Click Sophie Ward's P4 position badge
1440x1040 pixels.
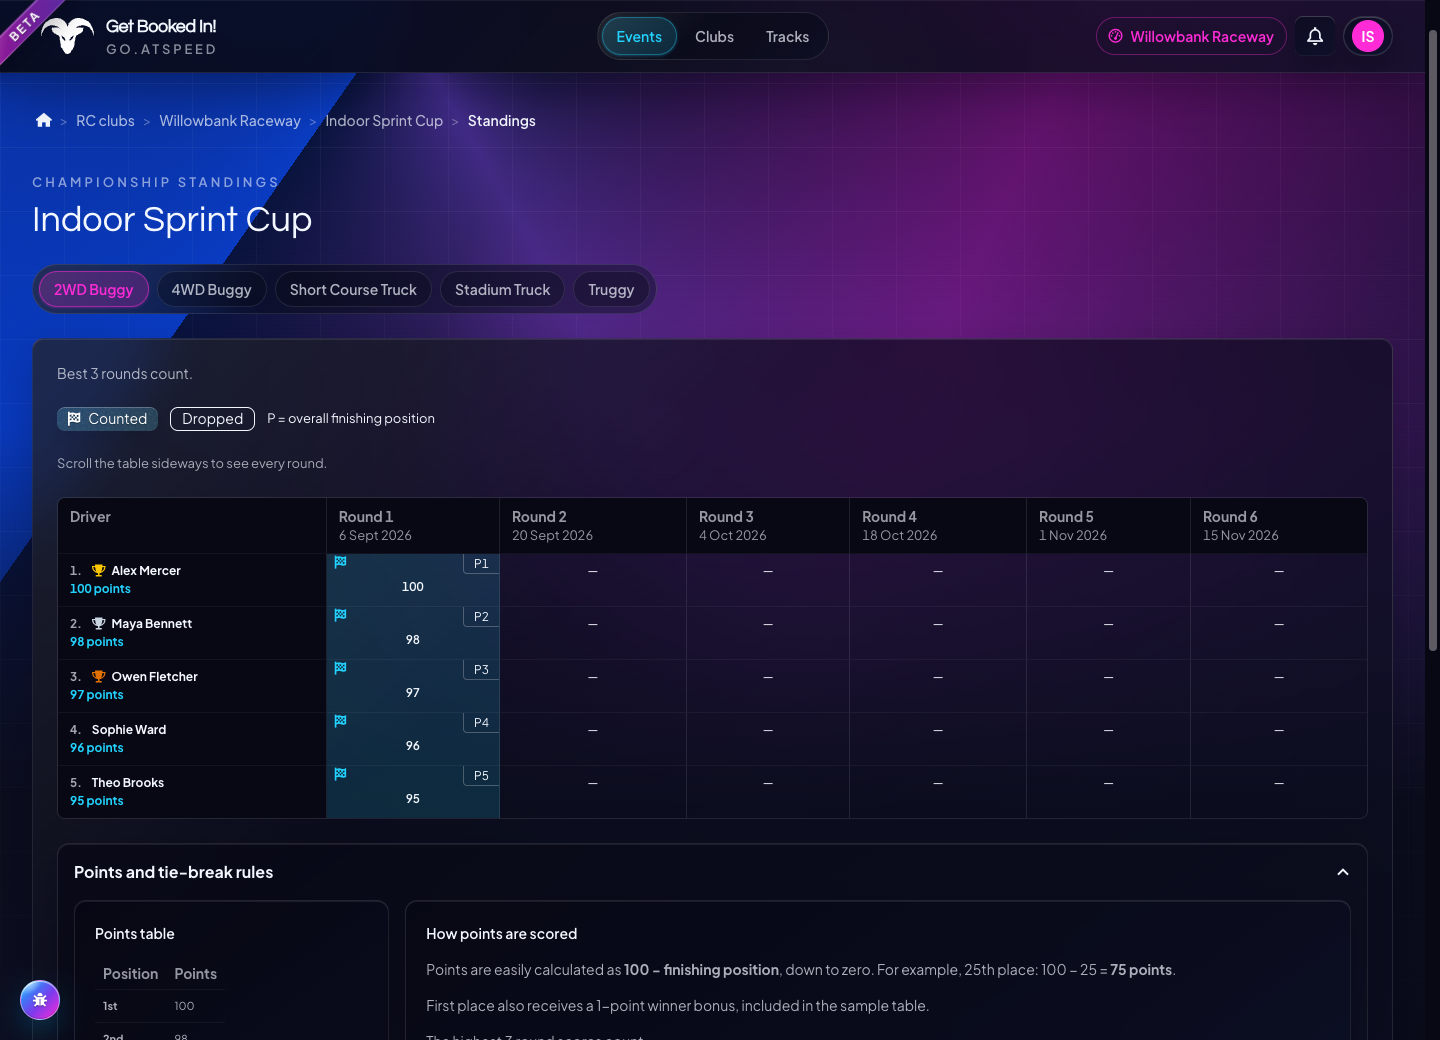pos(481,723)
